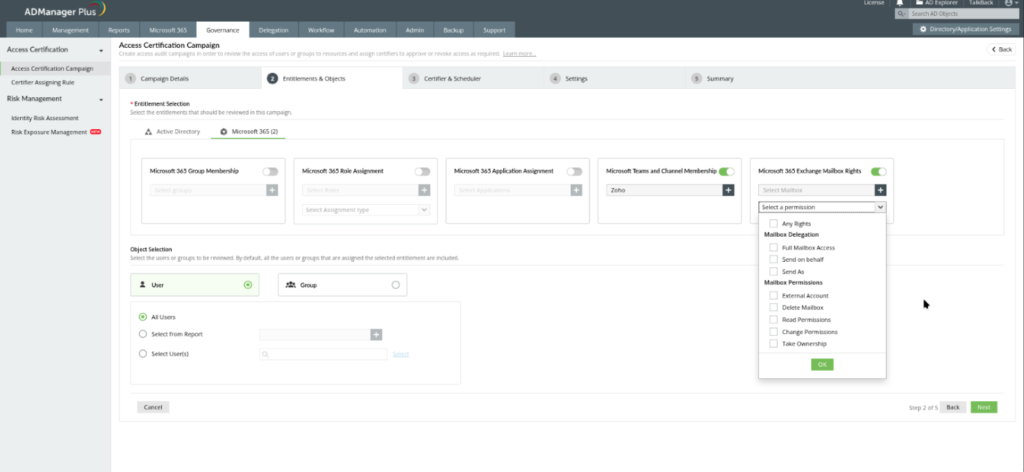Turn off Microsoft Teams and Channel Membership toggle
The image size is (1024, 472).
click(727, 172)
